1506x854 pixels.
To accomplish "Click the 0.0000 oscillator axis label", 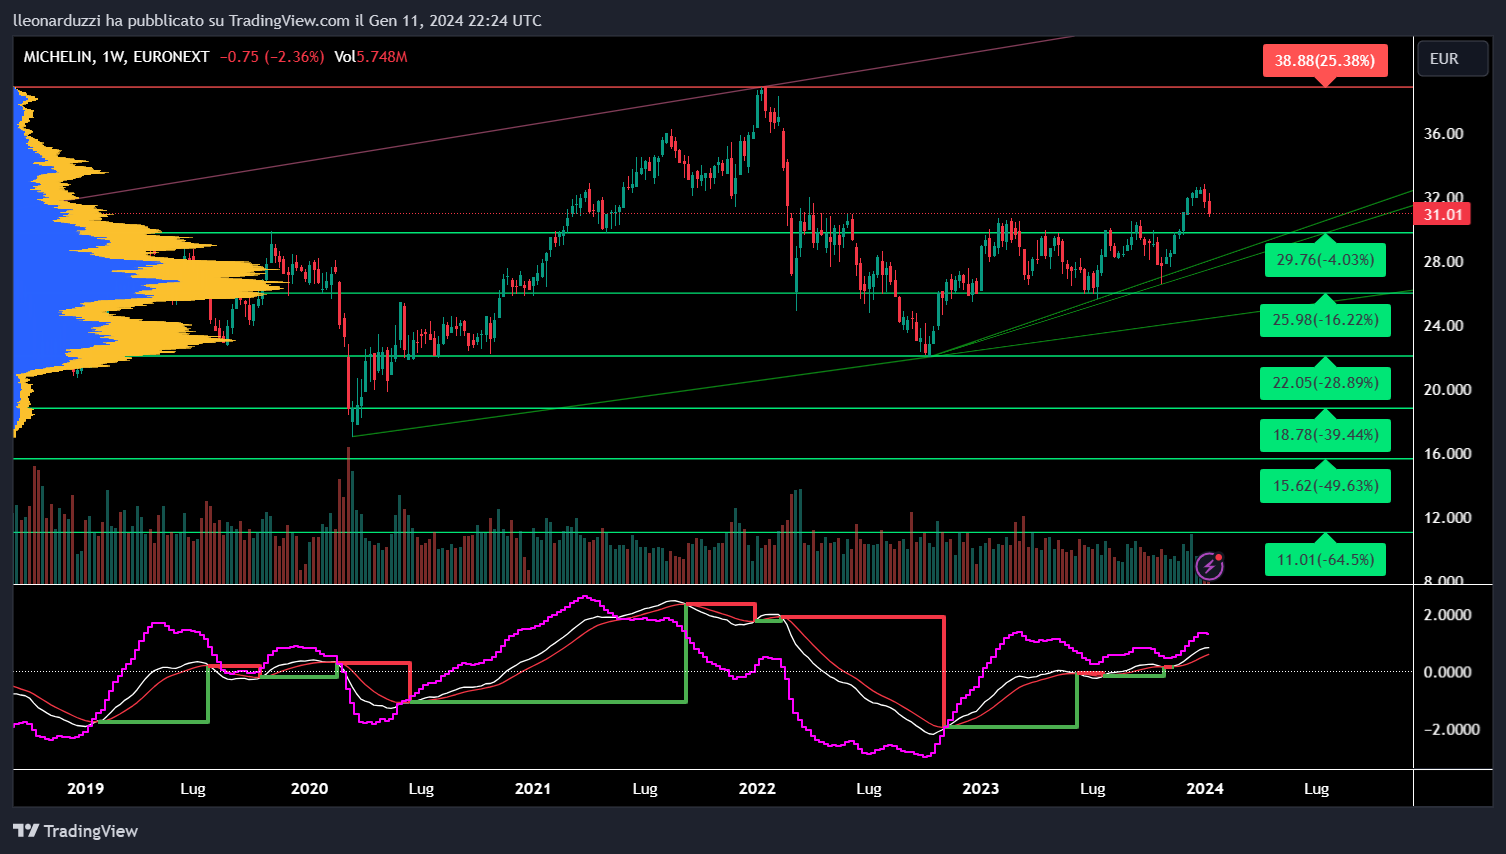I will pos(1447,672).
